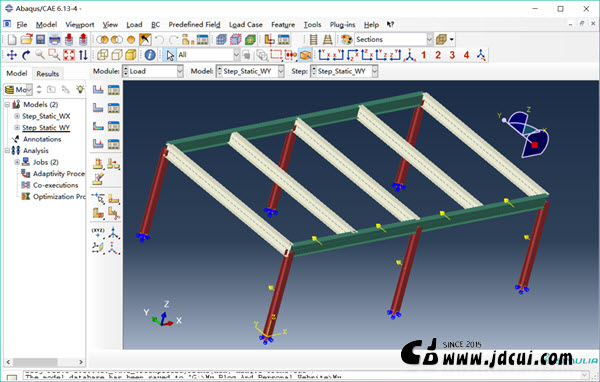Select Optimization Processes in the model tree
Image resolution: width=600 pixels, height=382 pixels.
coord(59,196)
